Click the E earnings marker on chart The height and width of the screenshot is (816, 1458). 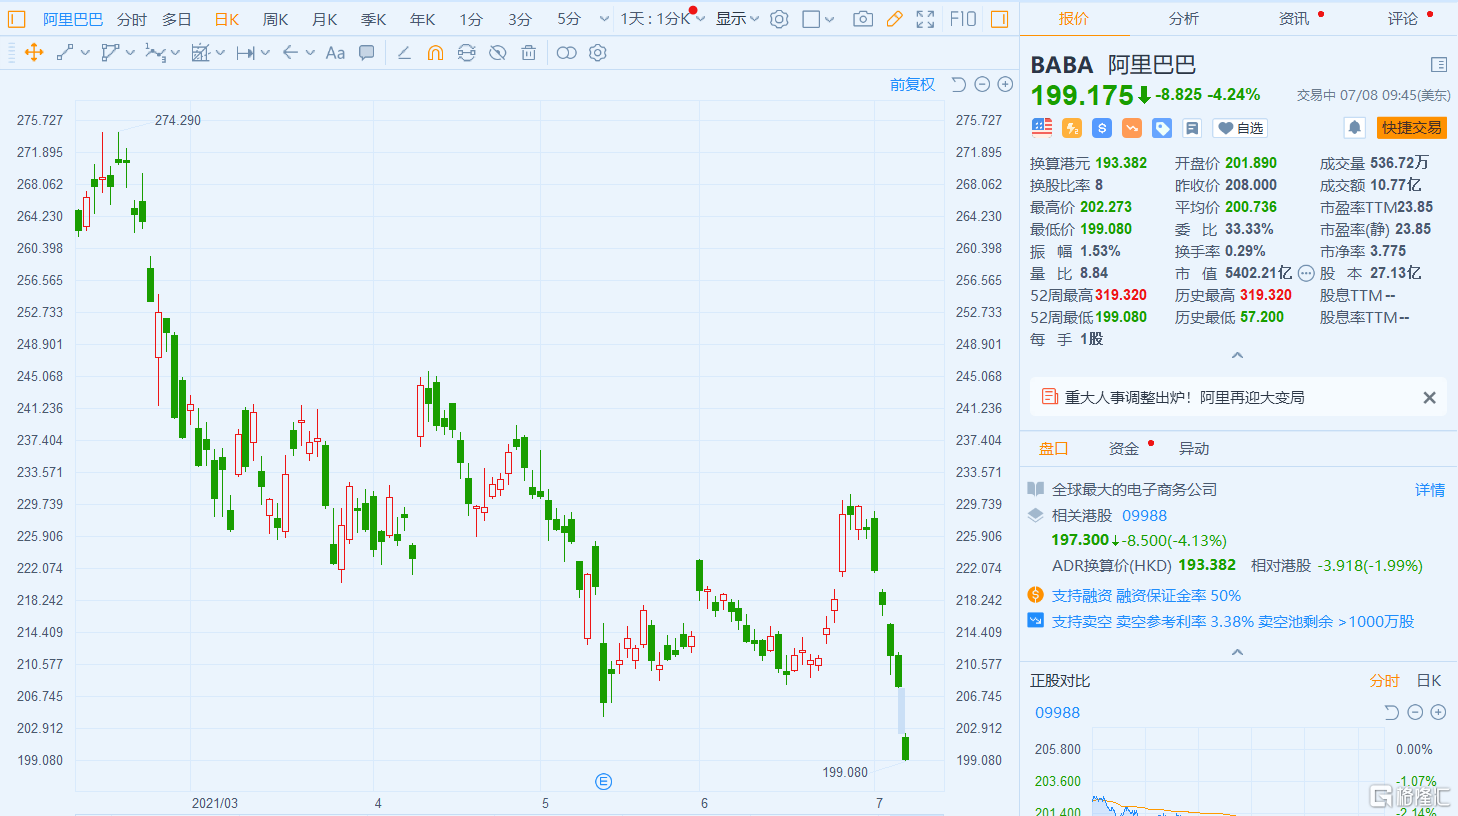603,782
